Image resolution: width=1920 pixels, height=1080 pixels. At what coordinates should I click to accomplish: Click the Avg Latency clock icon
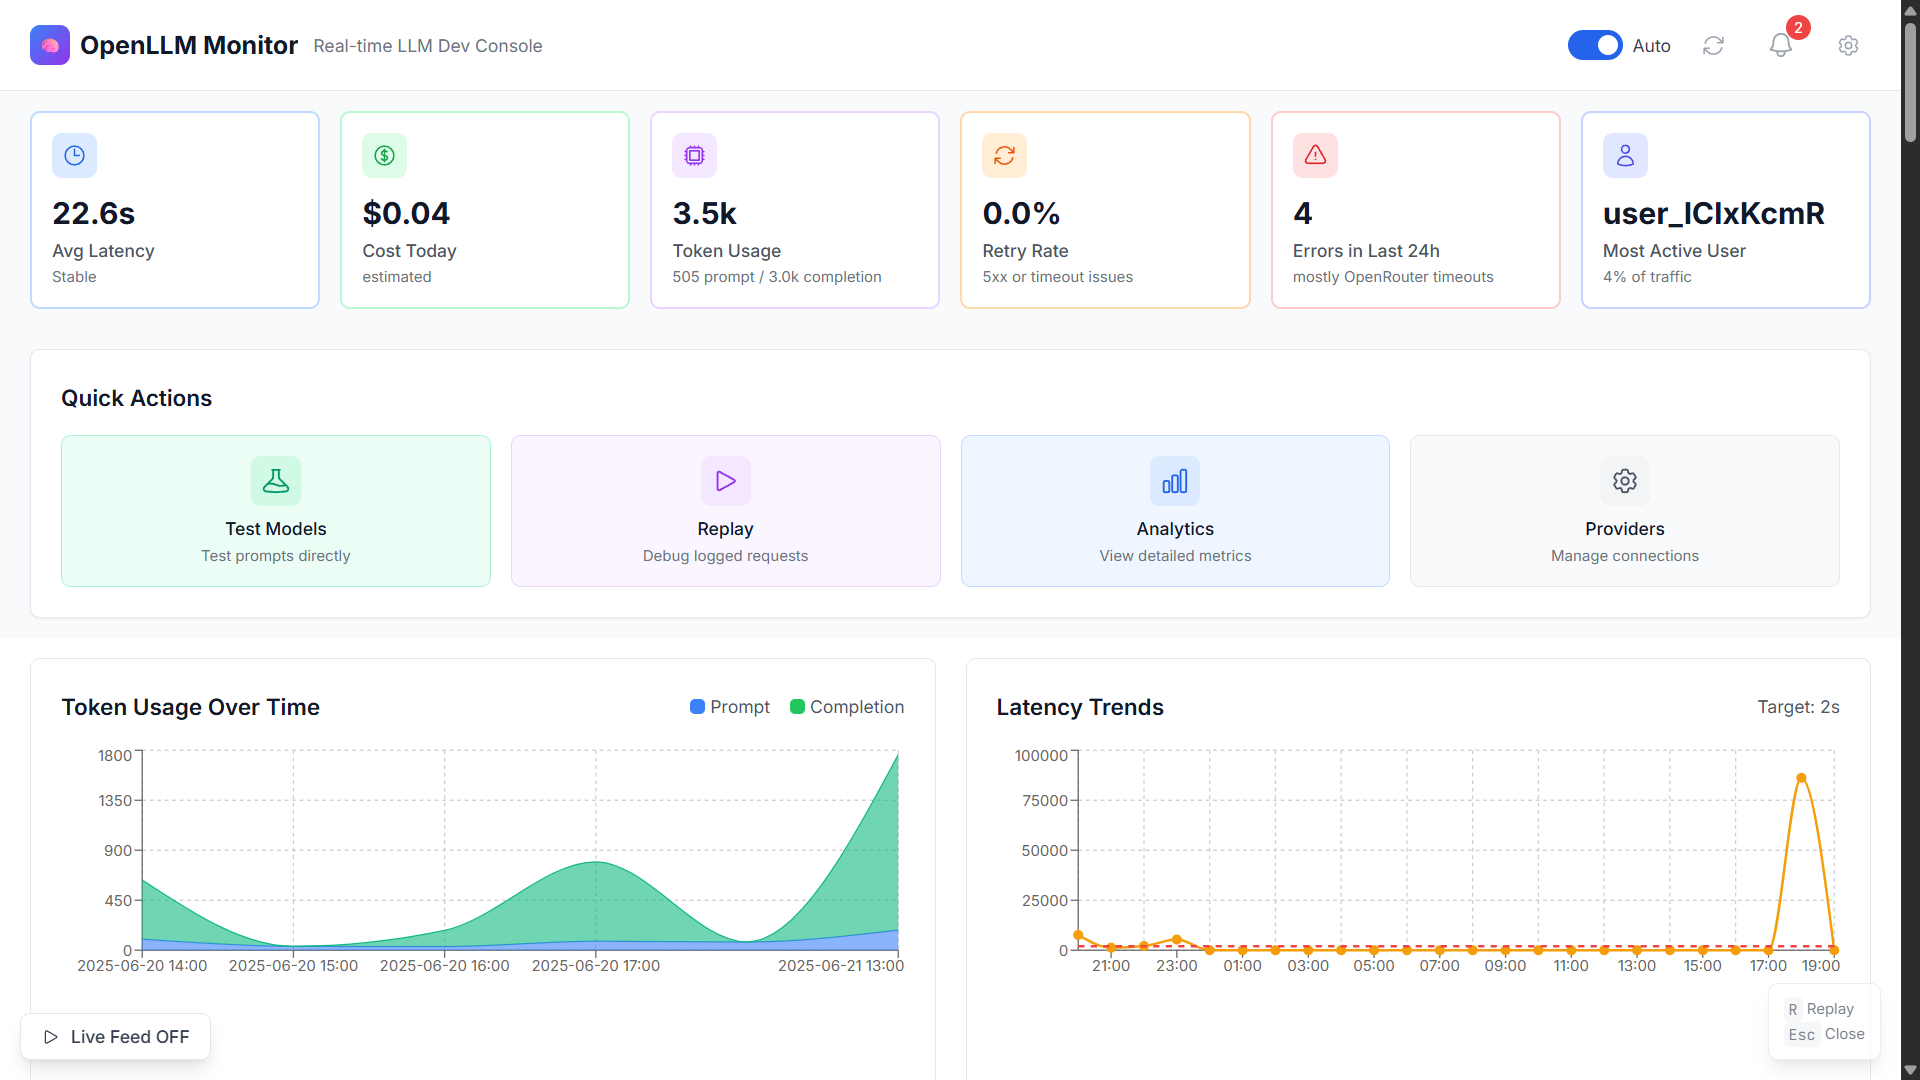coord(75,156)
